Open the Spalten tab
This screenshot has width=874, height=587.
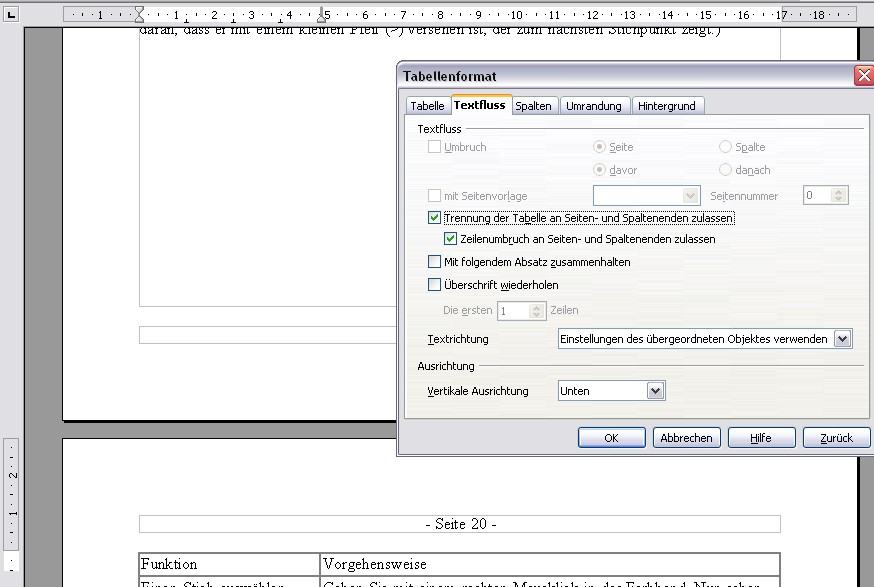(x=533, y=106)
